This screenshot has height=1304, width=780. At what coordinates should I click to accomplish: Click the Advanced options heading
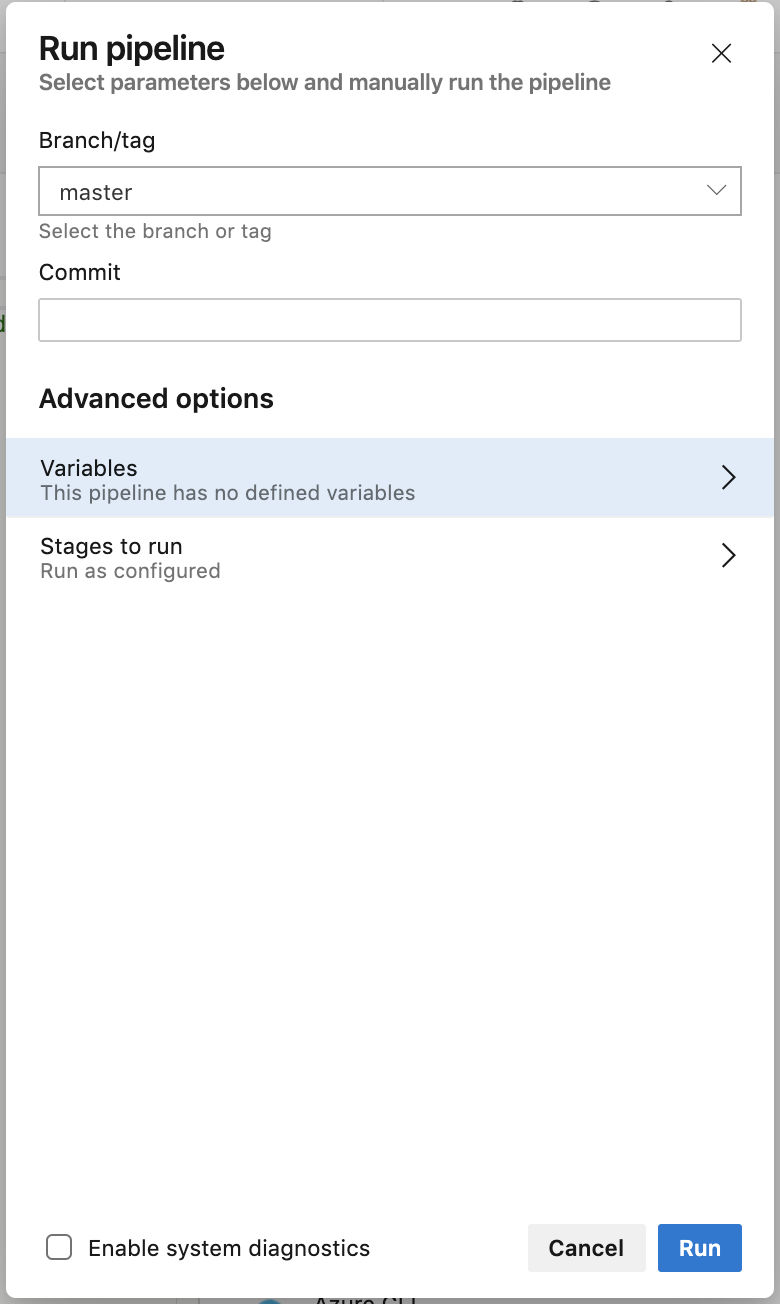(156, 399)
